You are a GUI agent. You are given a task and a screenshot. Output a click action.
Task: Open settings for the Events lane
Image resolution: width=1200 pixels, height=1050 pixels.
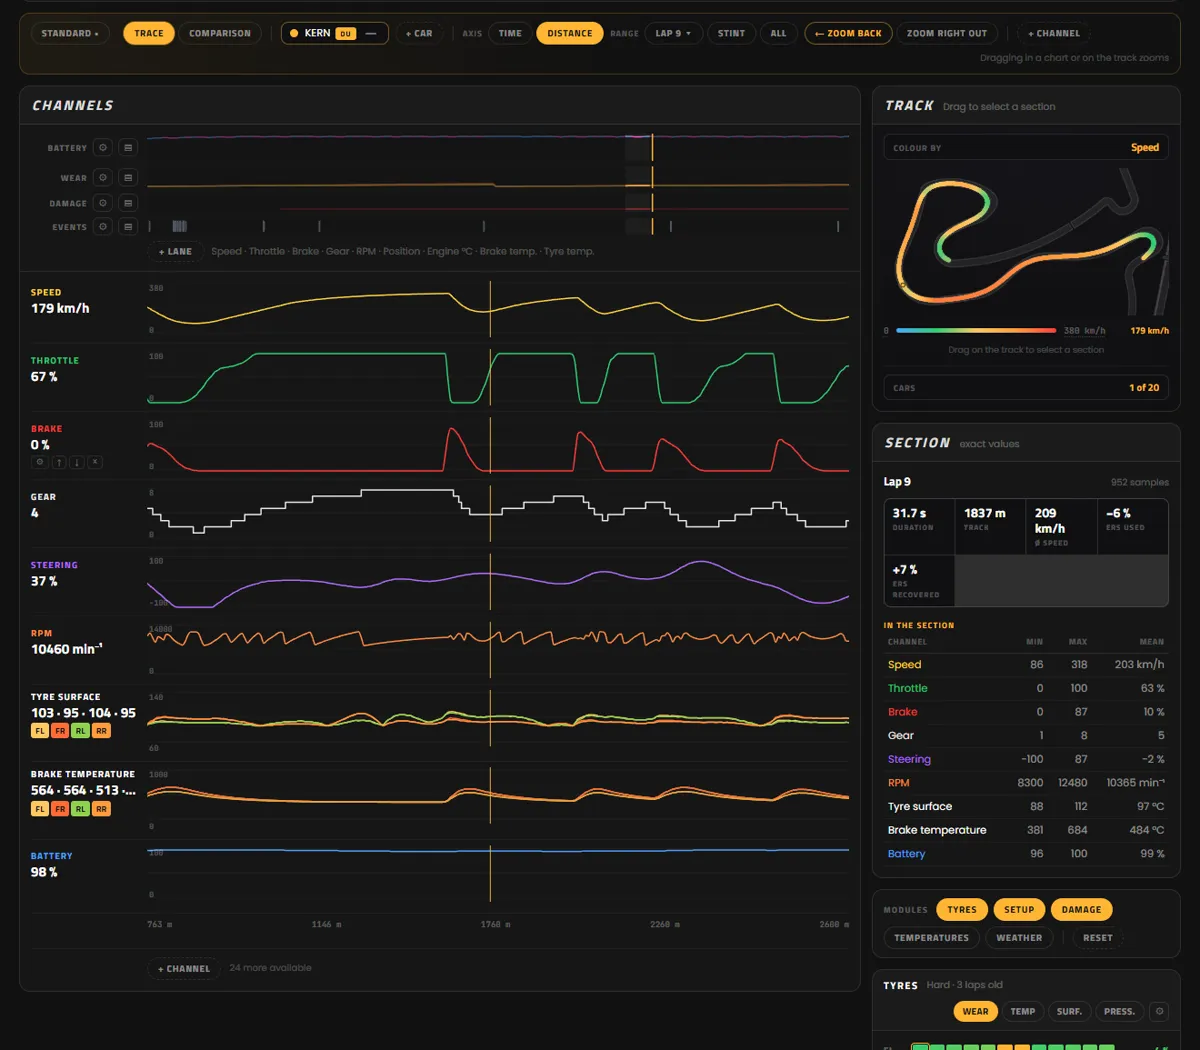tap(102, 227)
